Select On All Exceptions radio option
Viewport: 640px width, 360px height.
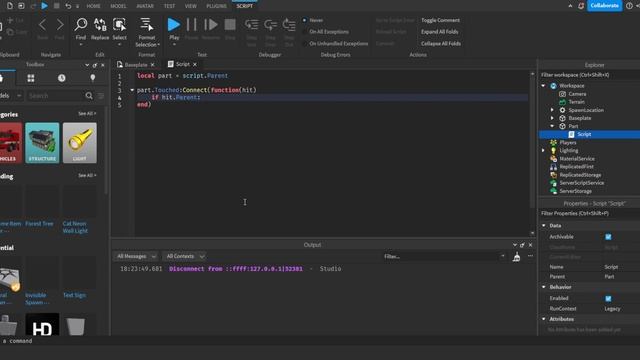[x=304, y=32]
